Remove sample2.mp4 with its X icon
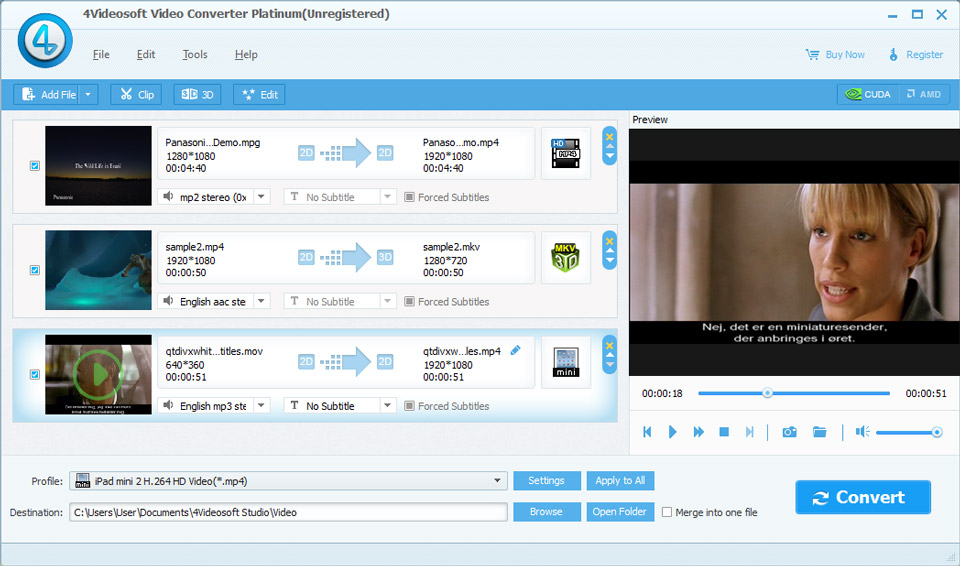Screen dimensions: 960x566 pyautogui.click(x=610, y=241)
